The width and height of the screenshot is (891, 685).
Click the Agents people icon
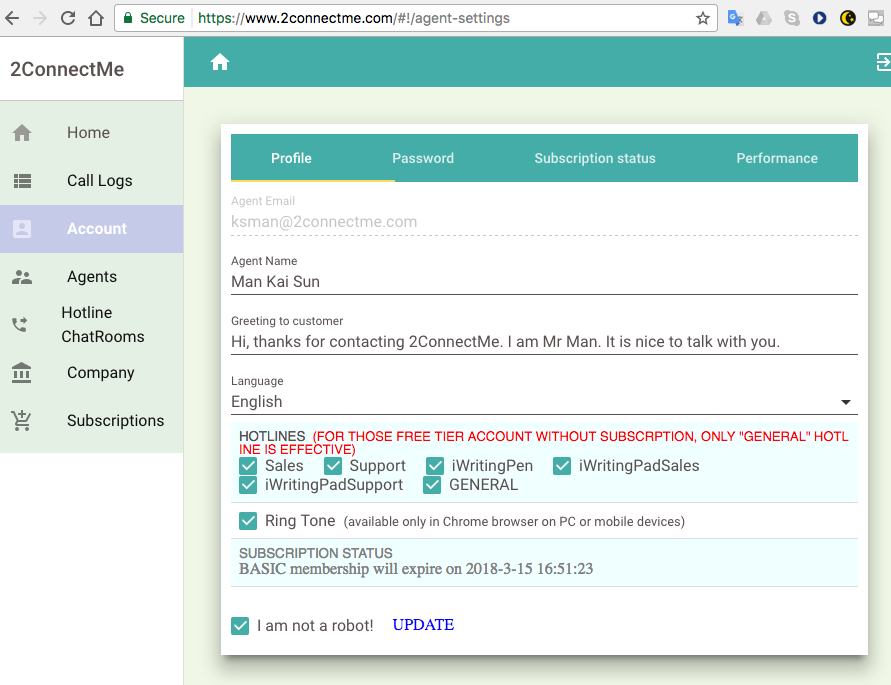coord(22,277)
